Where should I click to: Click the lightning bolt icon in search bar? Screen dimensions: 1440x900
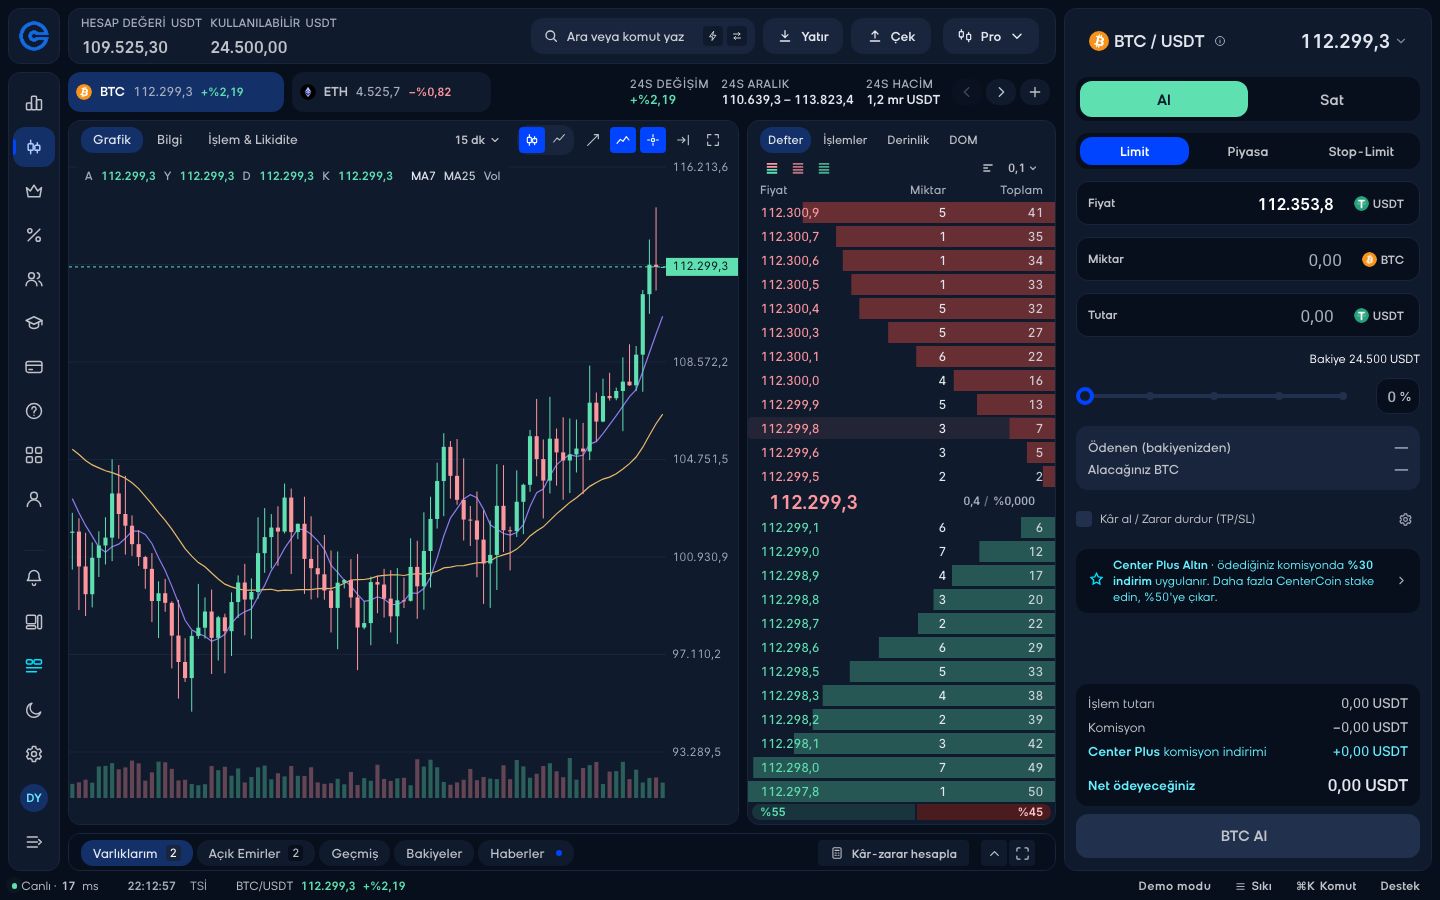712,36
